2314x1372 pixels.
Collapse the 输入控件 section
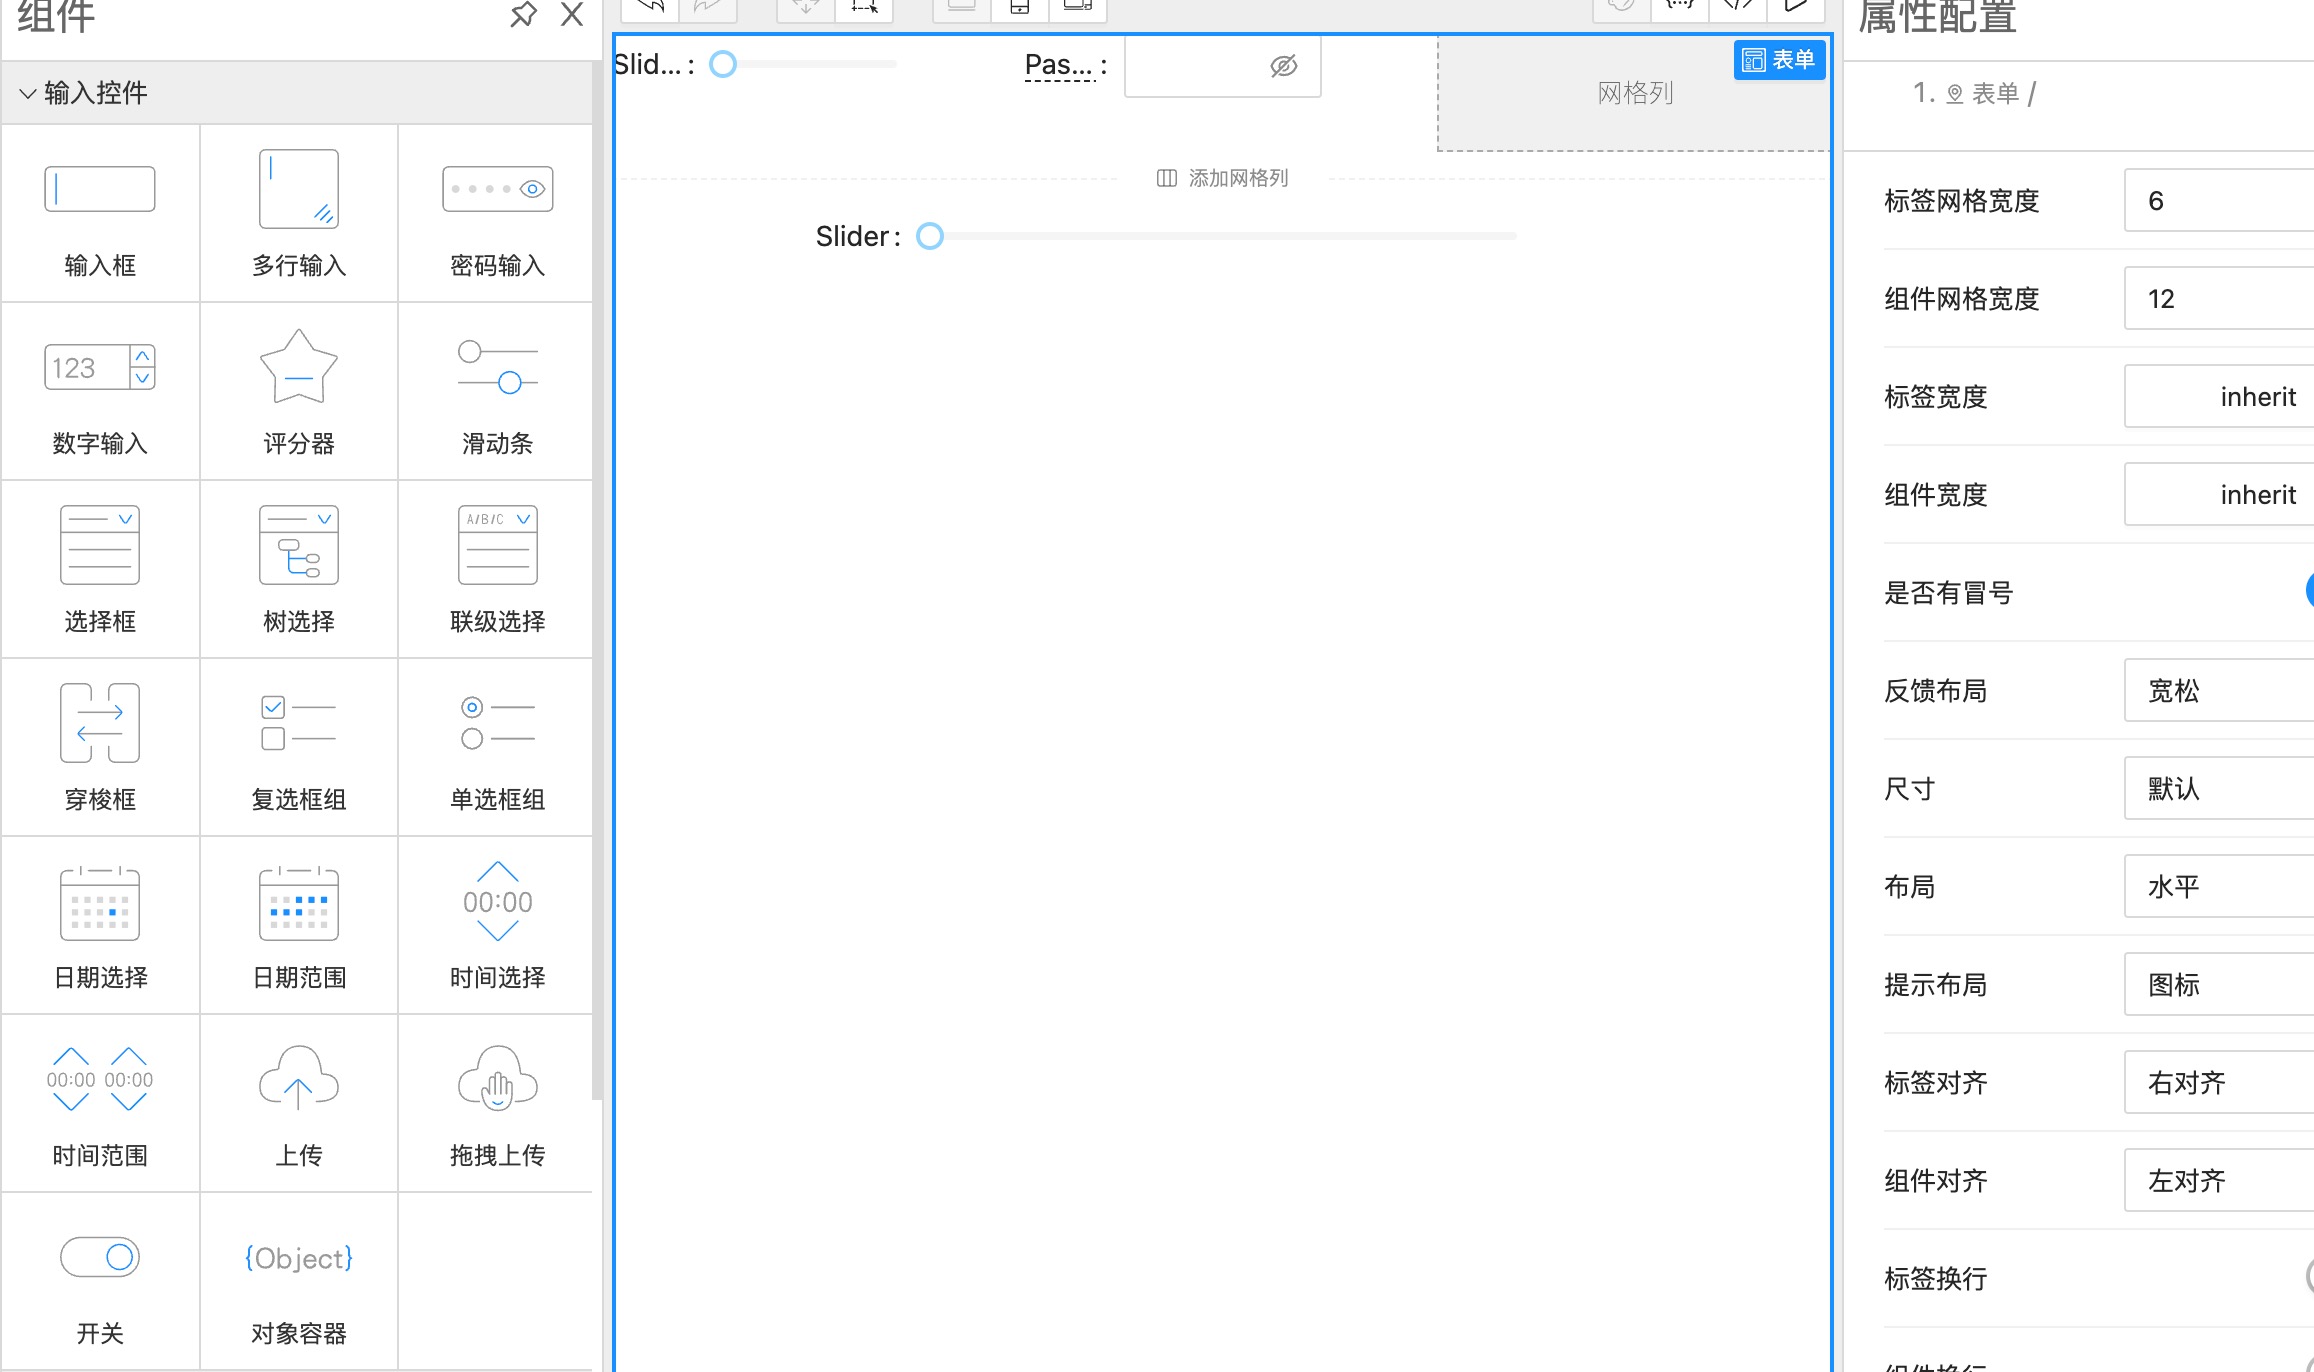[297, 93]
